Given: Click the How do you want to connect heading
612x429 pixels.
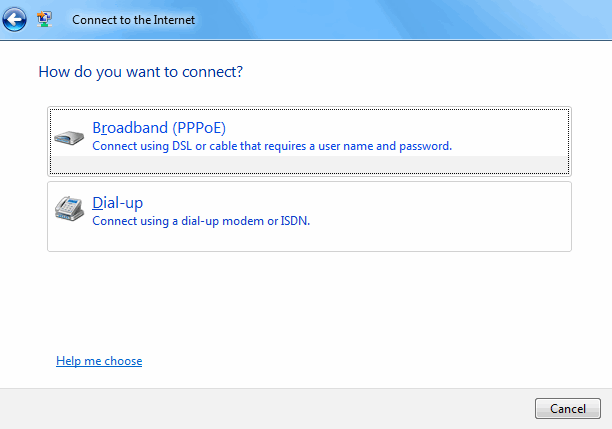Looking at the screenshot, I should coord(141,72).
